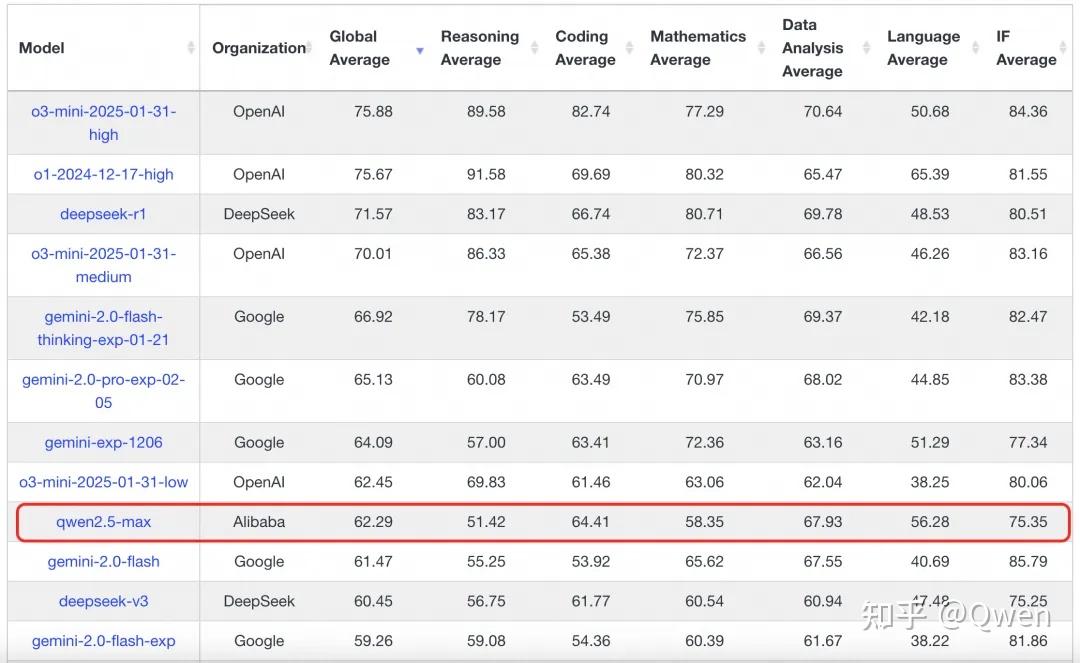Open the o3-mini-2025-01-31-high model link
Screen dimensions: 1080x663
pos(103,123)
